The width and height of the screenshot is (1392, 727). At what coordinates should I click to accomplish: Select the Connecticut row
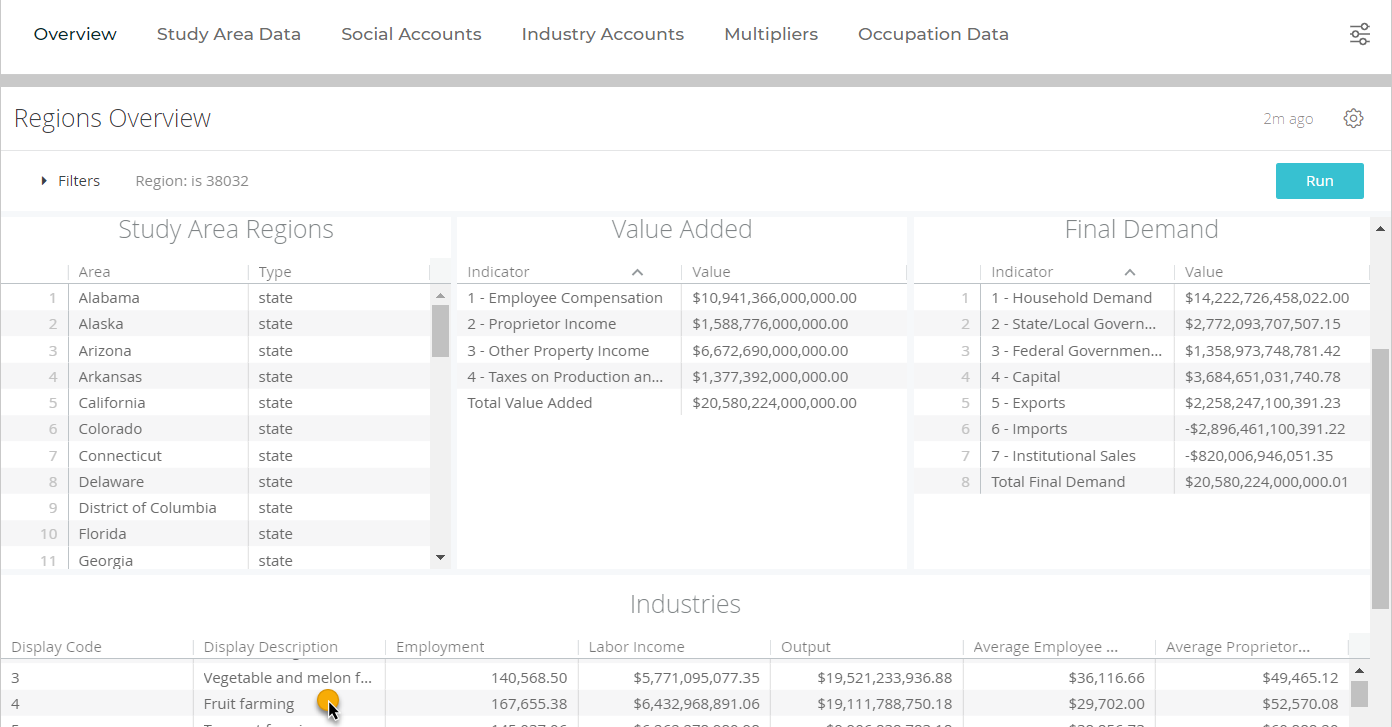click(x=215, y=456)
